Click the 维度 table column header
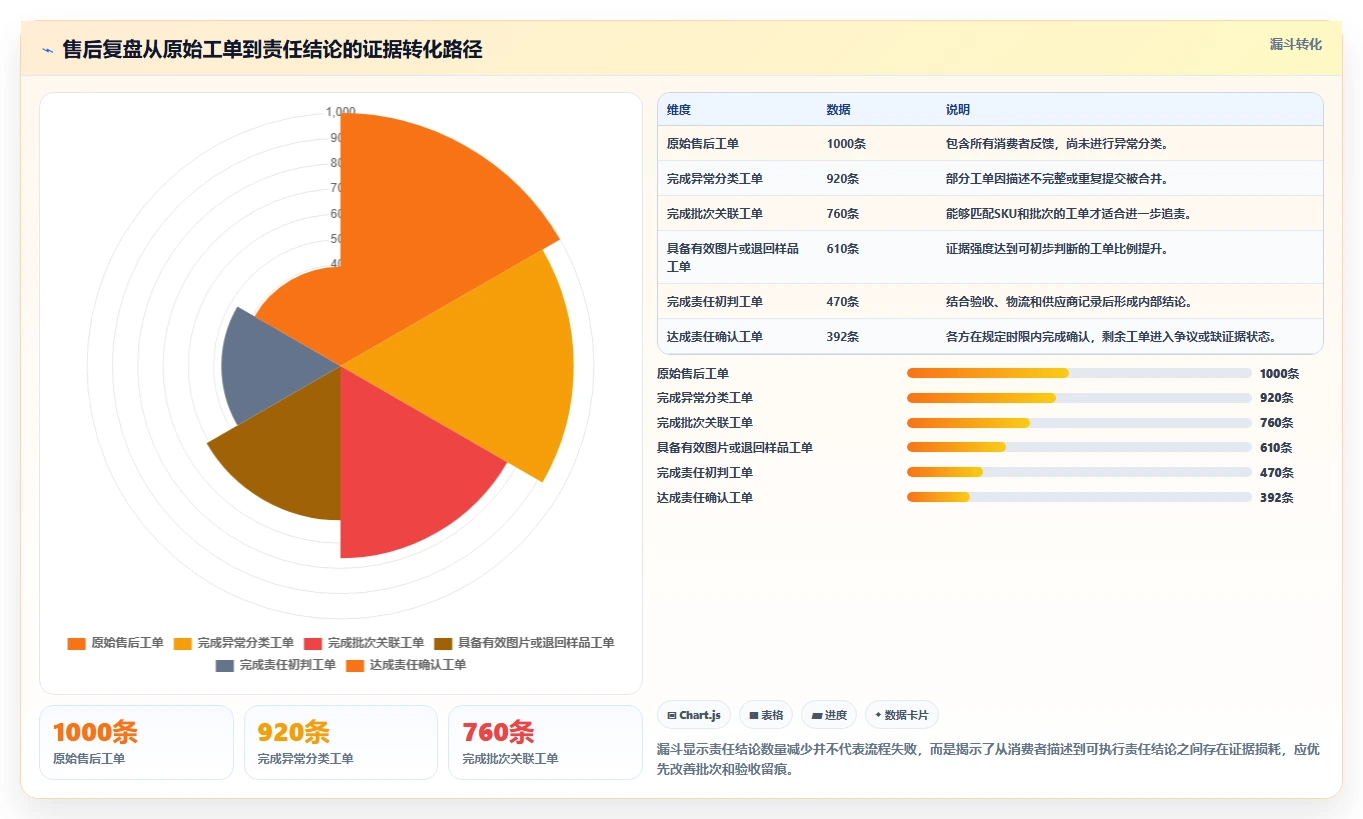 pyautogui.click(x=679, y=110)
